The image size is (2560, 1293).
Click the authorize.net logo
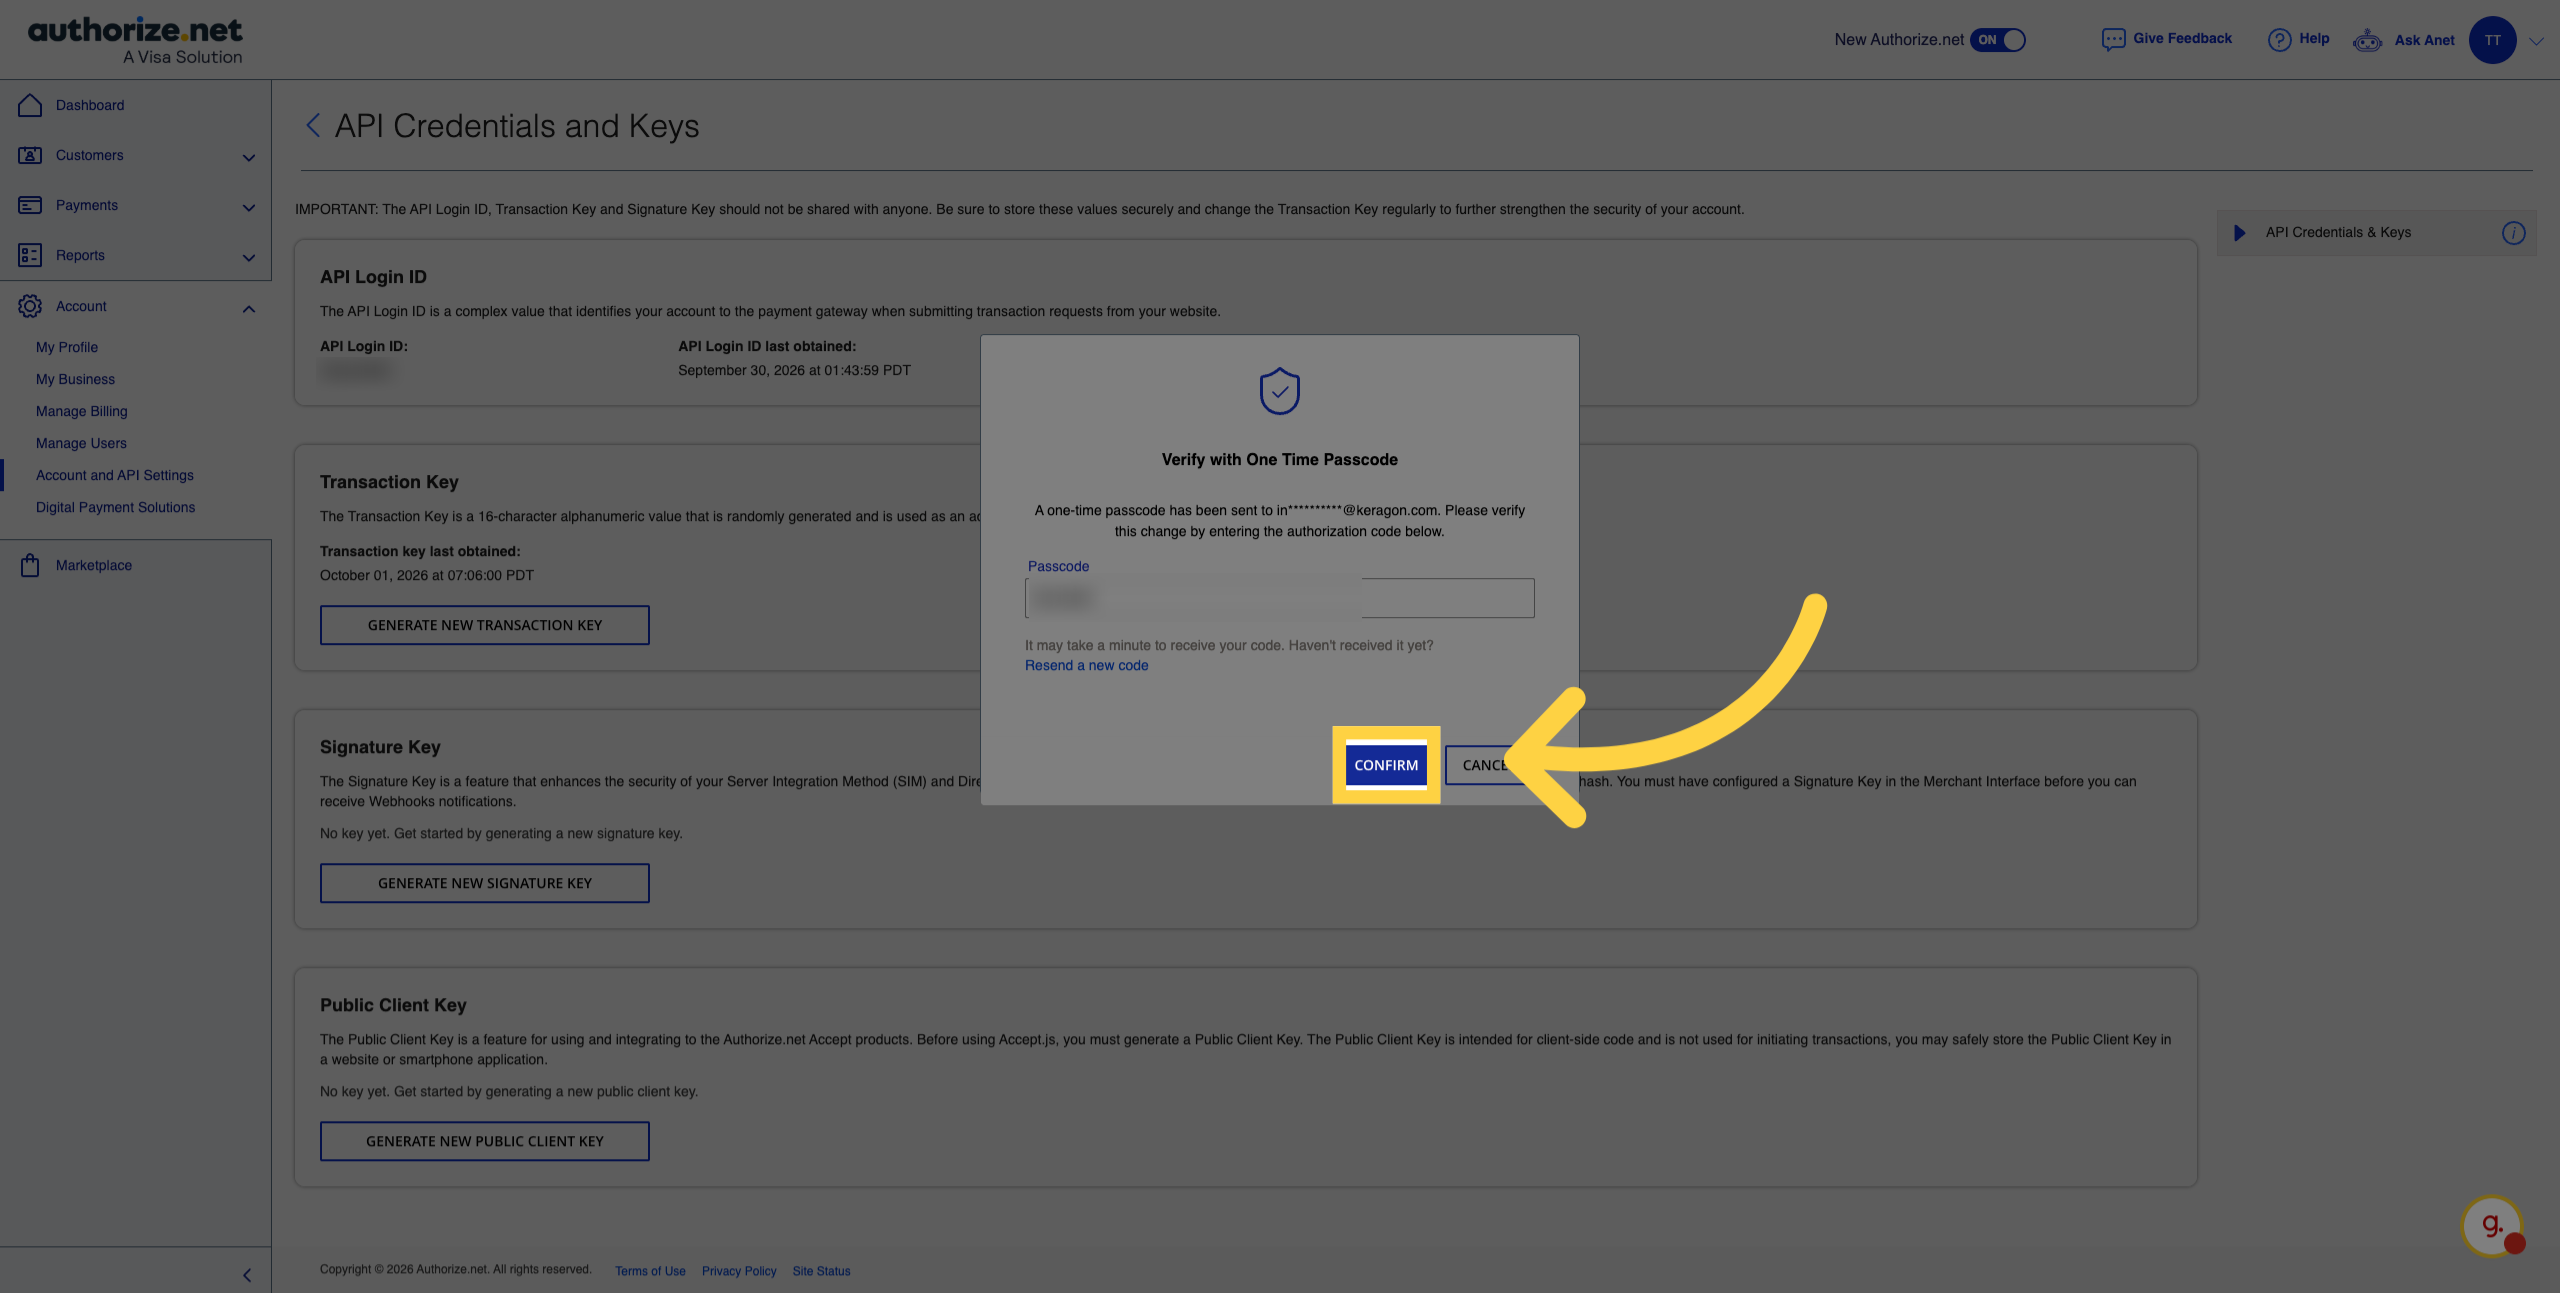135,40
